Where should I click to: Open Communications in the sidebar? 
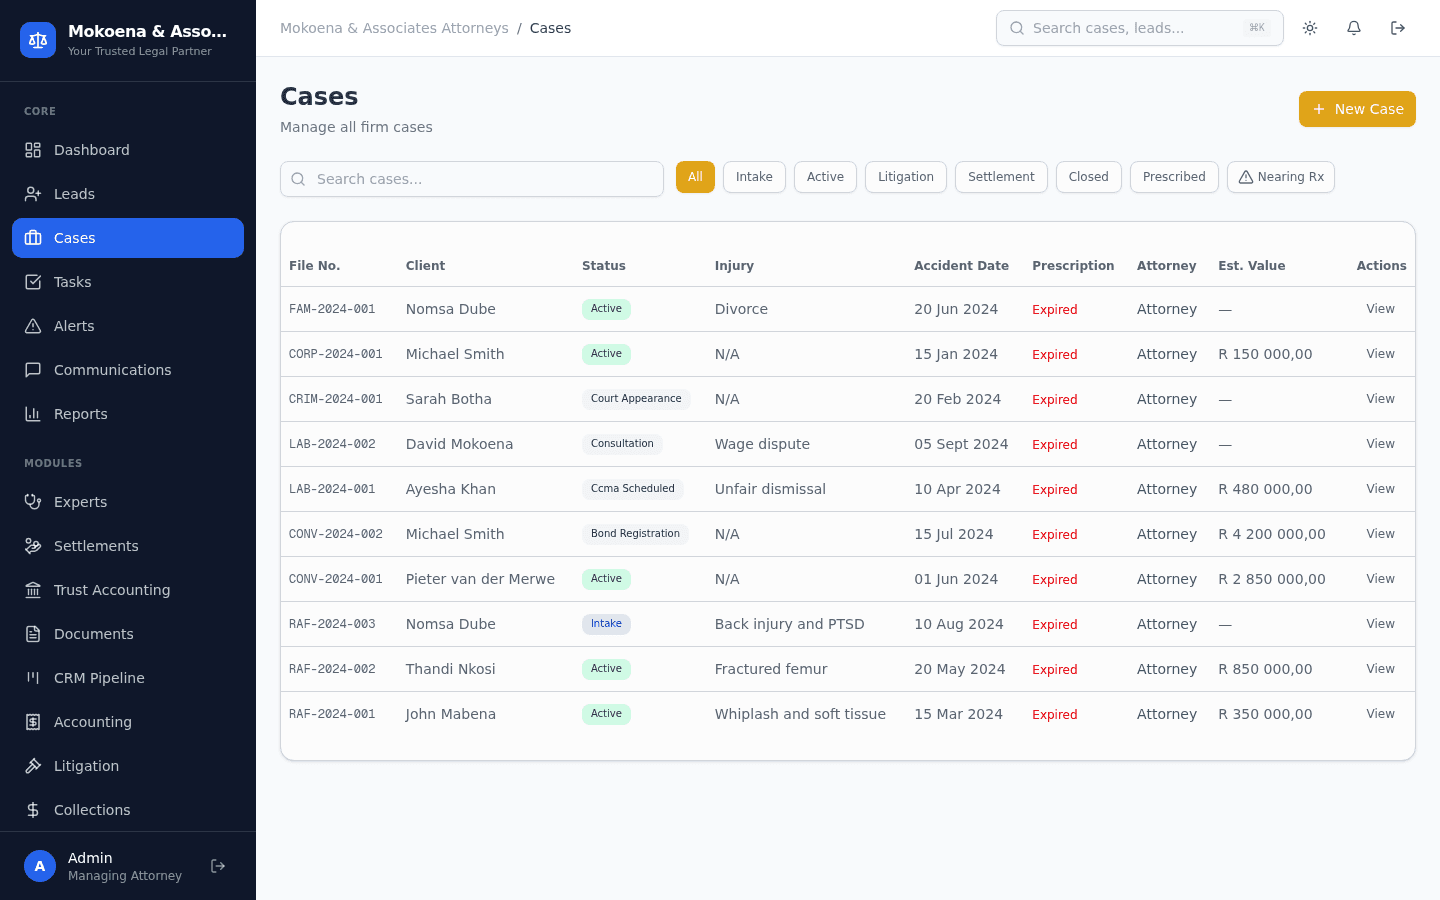point(128,370)
